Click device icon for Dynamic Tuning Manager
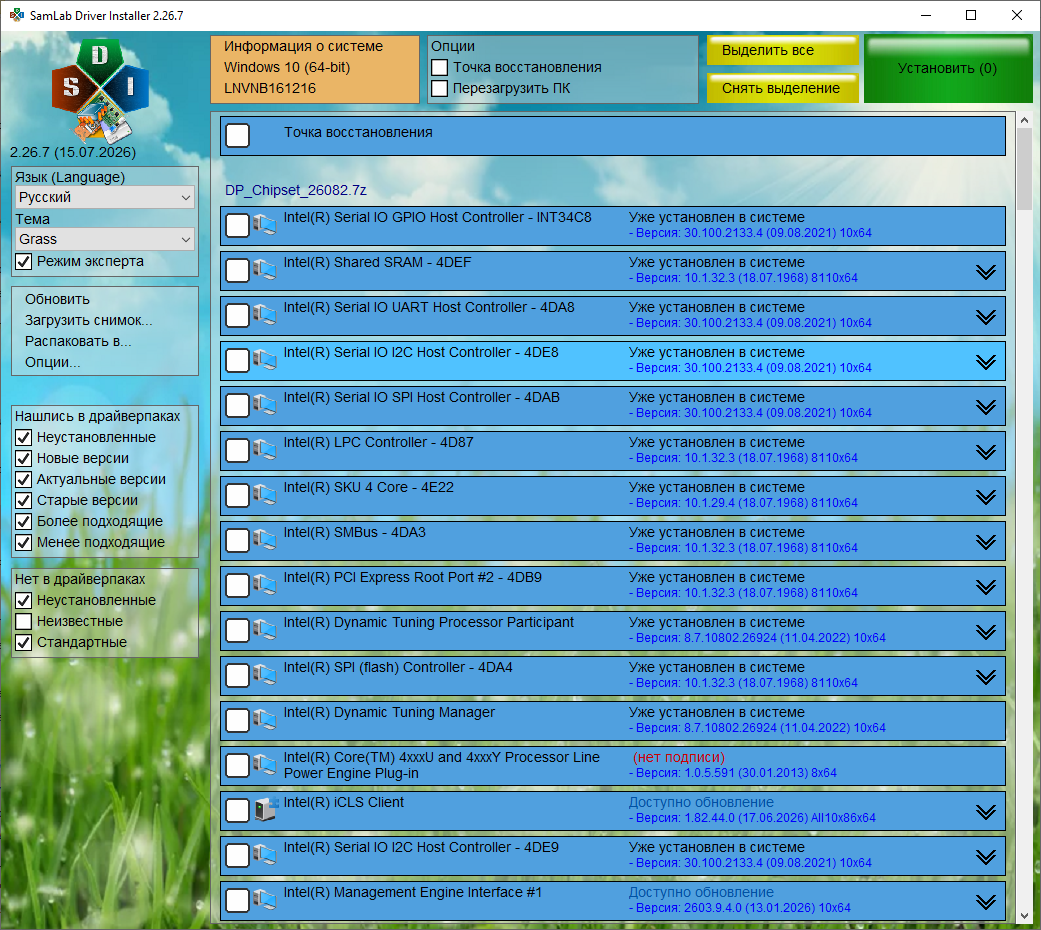The height and width of the screenshot is (930, 1041). (x=265, y=720)
